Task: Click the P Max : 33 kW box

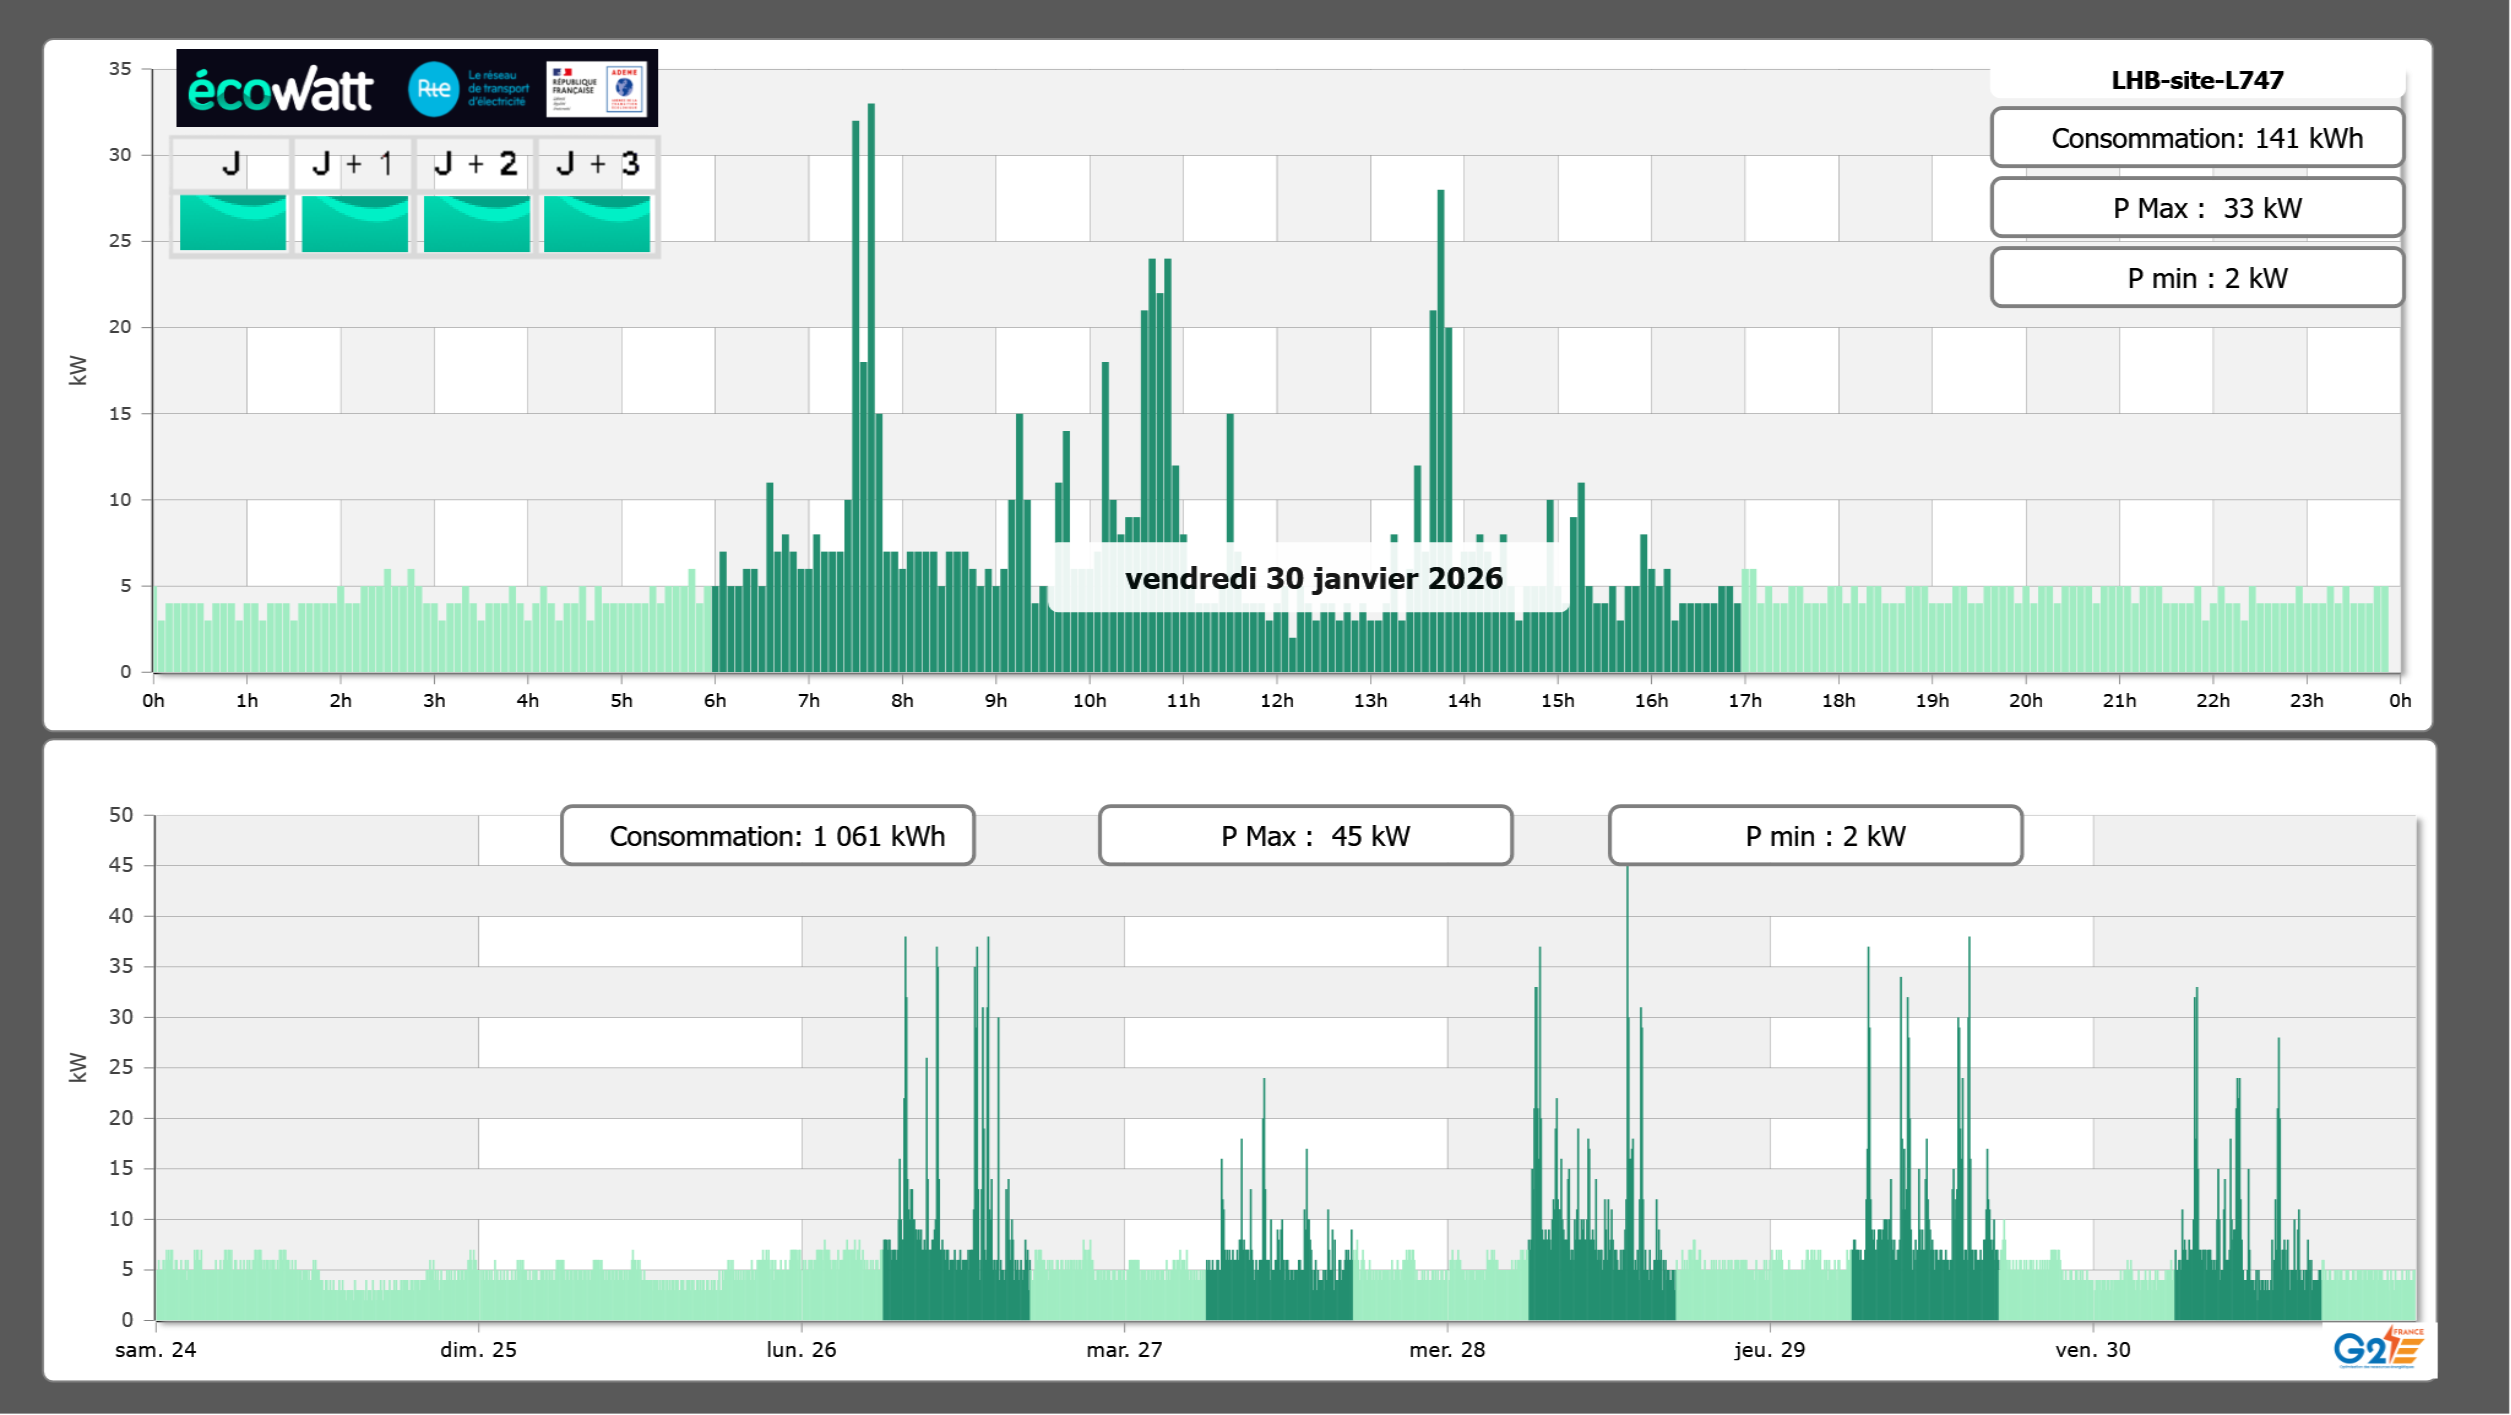Action: coord(2197,208)
